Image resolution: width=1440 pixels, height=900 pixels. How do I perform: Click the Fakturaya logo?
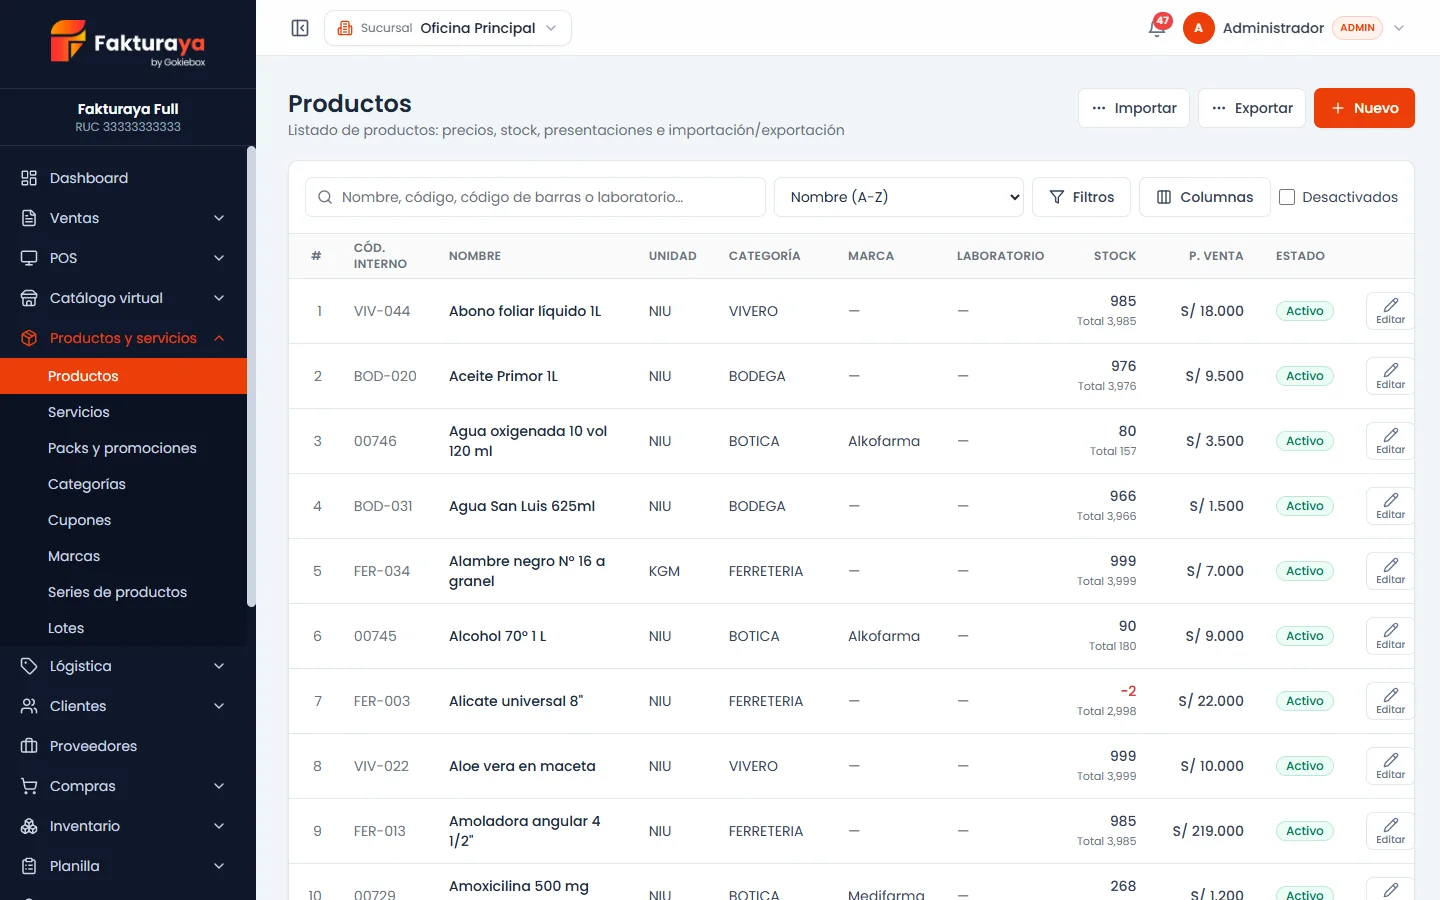(x=128, y=44)
